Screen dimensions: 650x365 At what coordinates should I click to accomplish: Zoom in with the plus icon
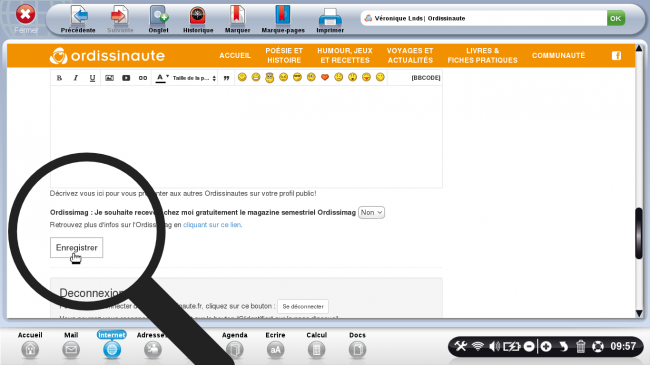click(546, 346)
